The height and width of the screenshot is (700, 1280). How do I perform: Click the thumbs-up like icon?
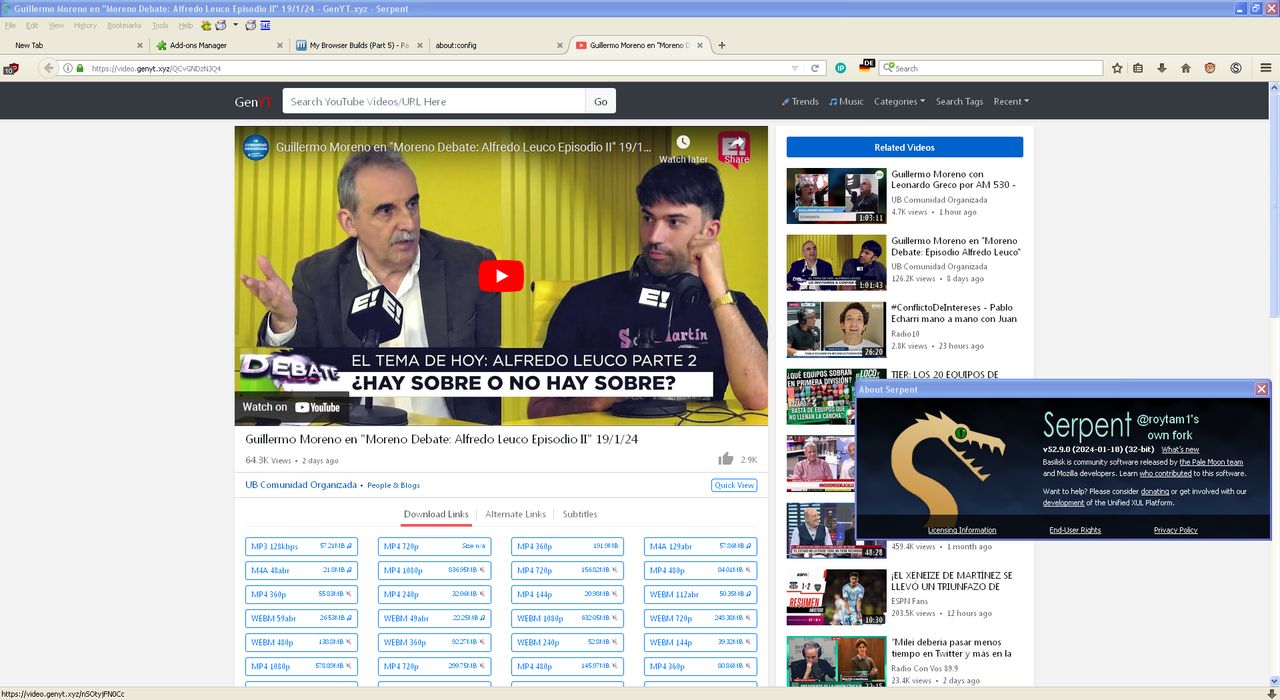pos(725,459)
